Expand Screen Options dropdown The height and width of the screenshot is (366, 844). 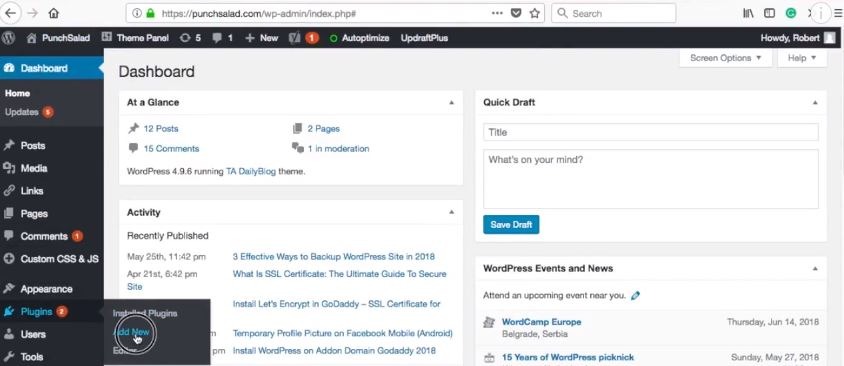726,58
